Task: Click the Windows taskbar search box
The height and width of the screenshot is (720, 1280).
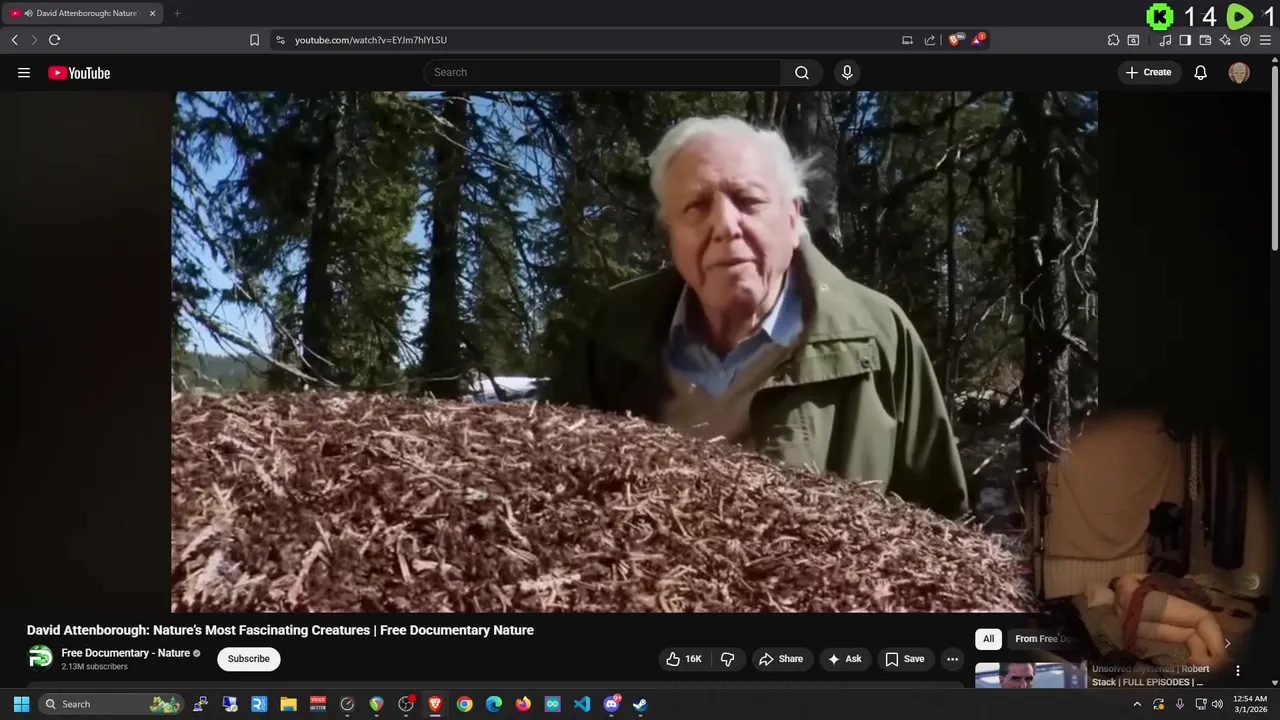Action: [x=111, y=704]
